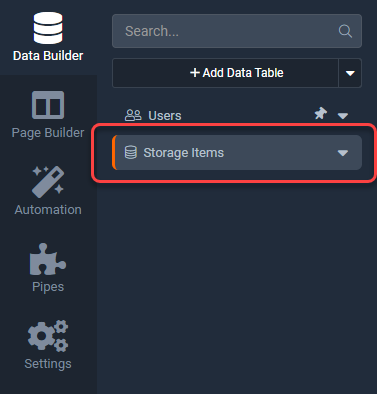Click the Add Data Table button
The width and height of the screenshot is (377, 394).
(x=226, y=73)
